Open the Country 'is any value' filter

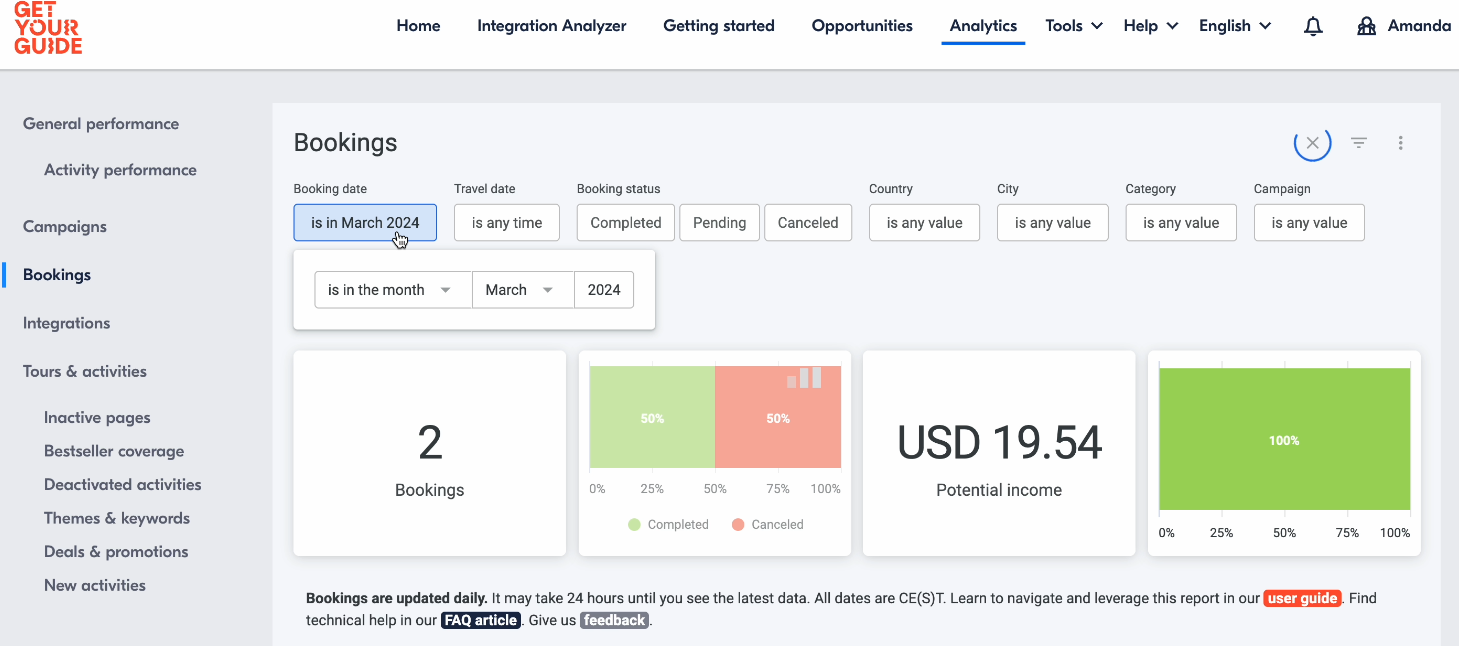(924, 223)
